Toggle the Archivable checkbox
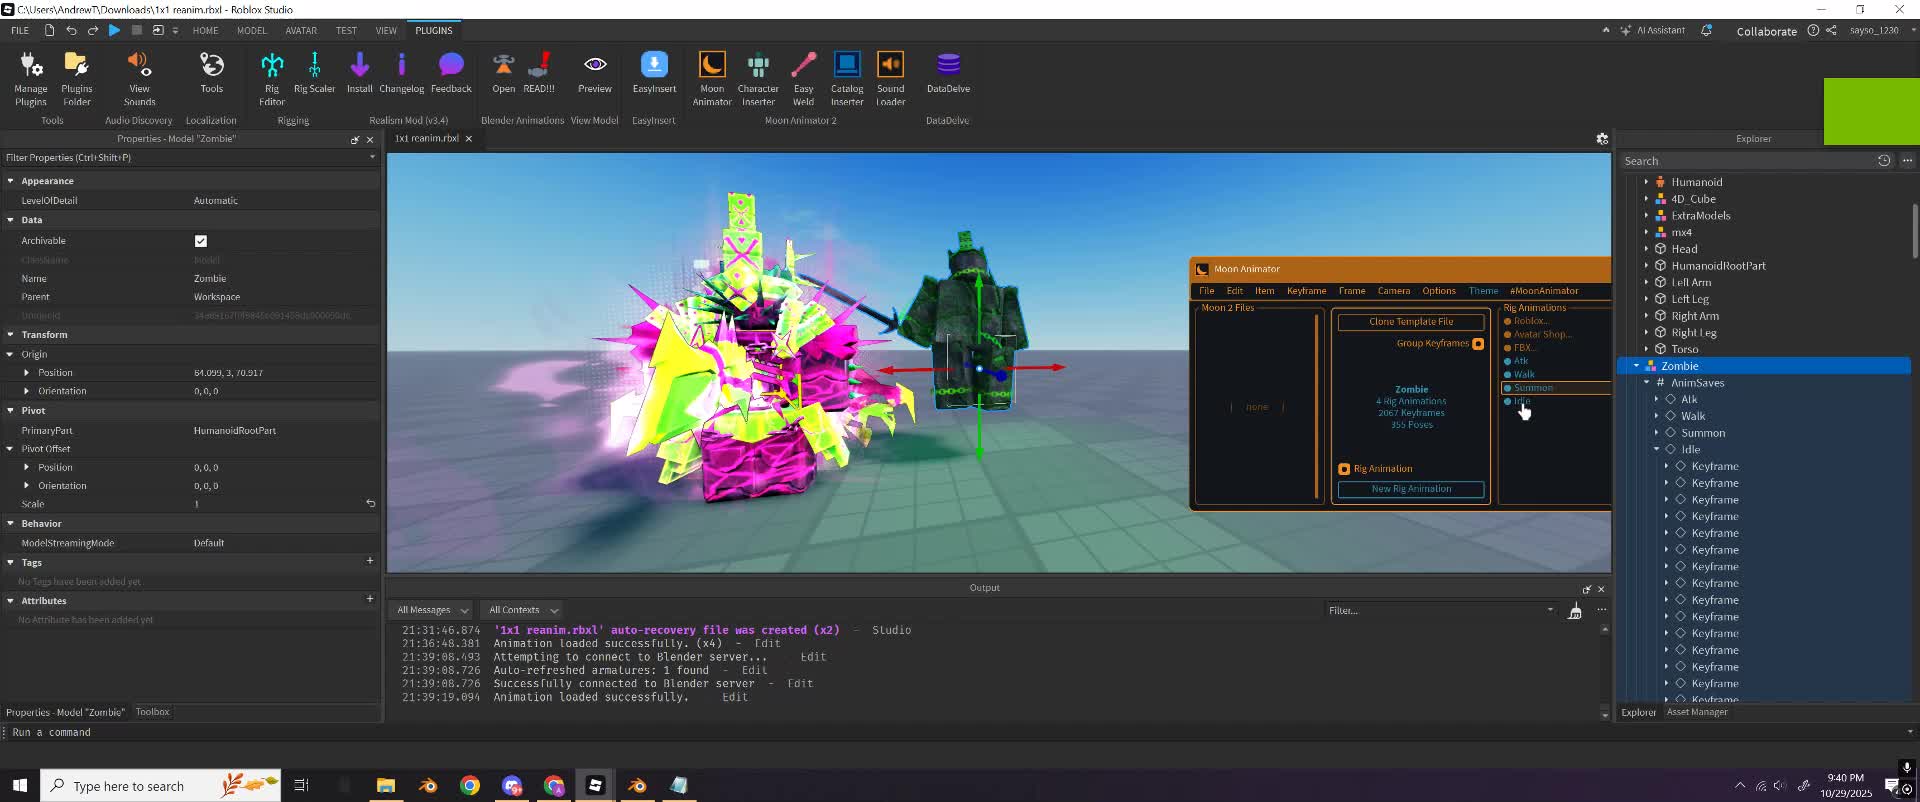The width and height of the screenshot is (1920, 802). 201,241
